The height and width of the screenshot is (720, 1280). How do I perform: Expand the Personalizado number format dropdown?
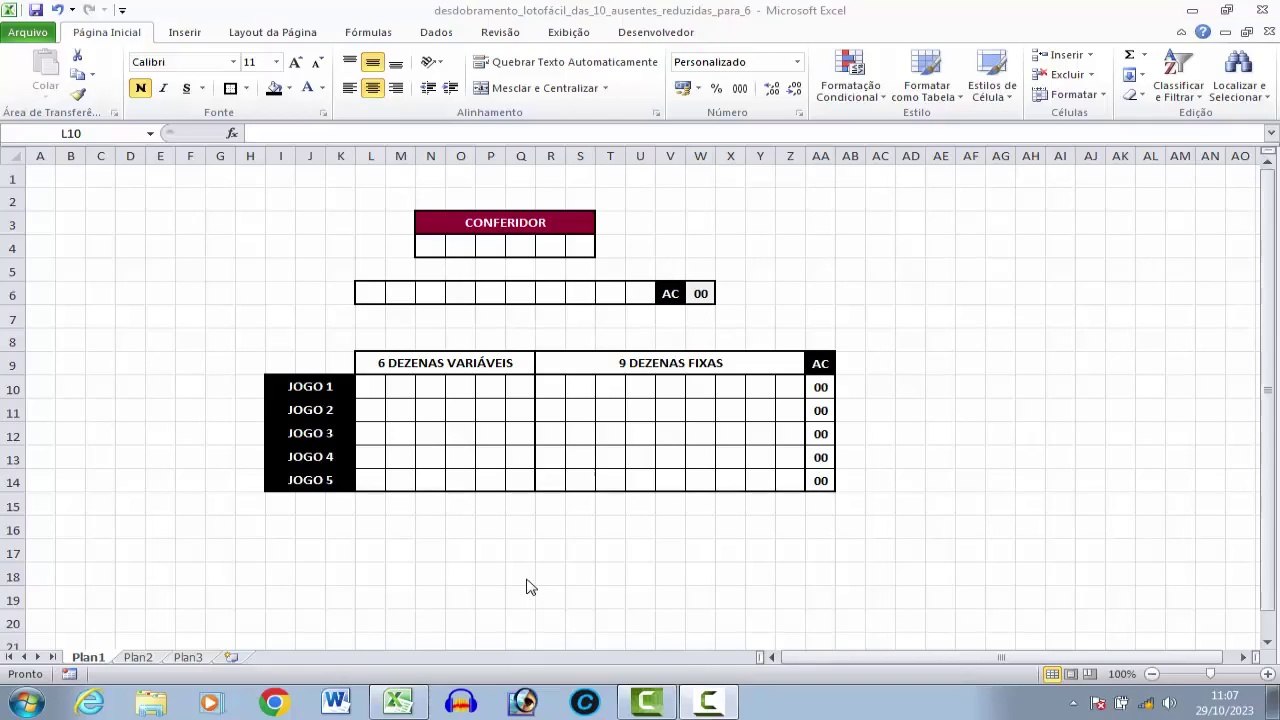pos(797,62)
